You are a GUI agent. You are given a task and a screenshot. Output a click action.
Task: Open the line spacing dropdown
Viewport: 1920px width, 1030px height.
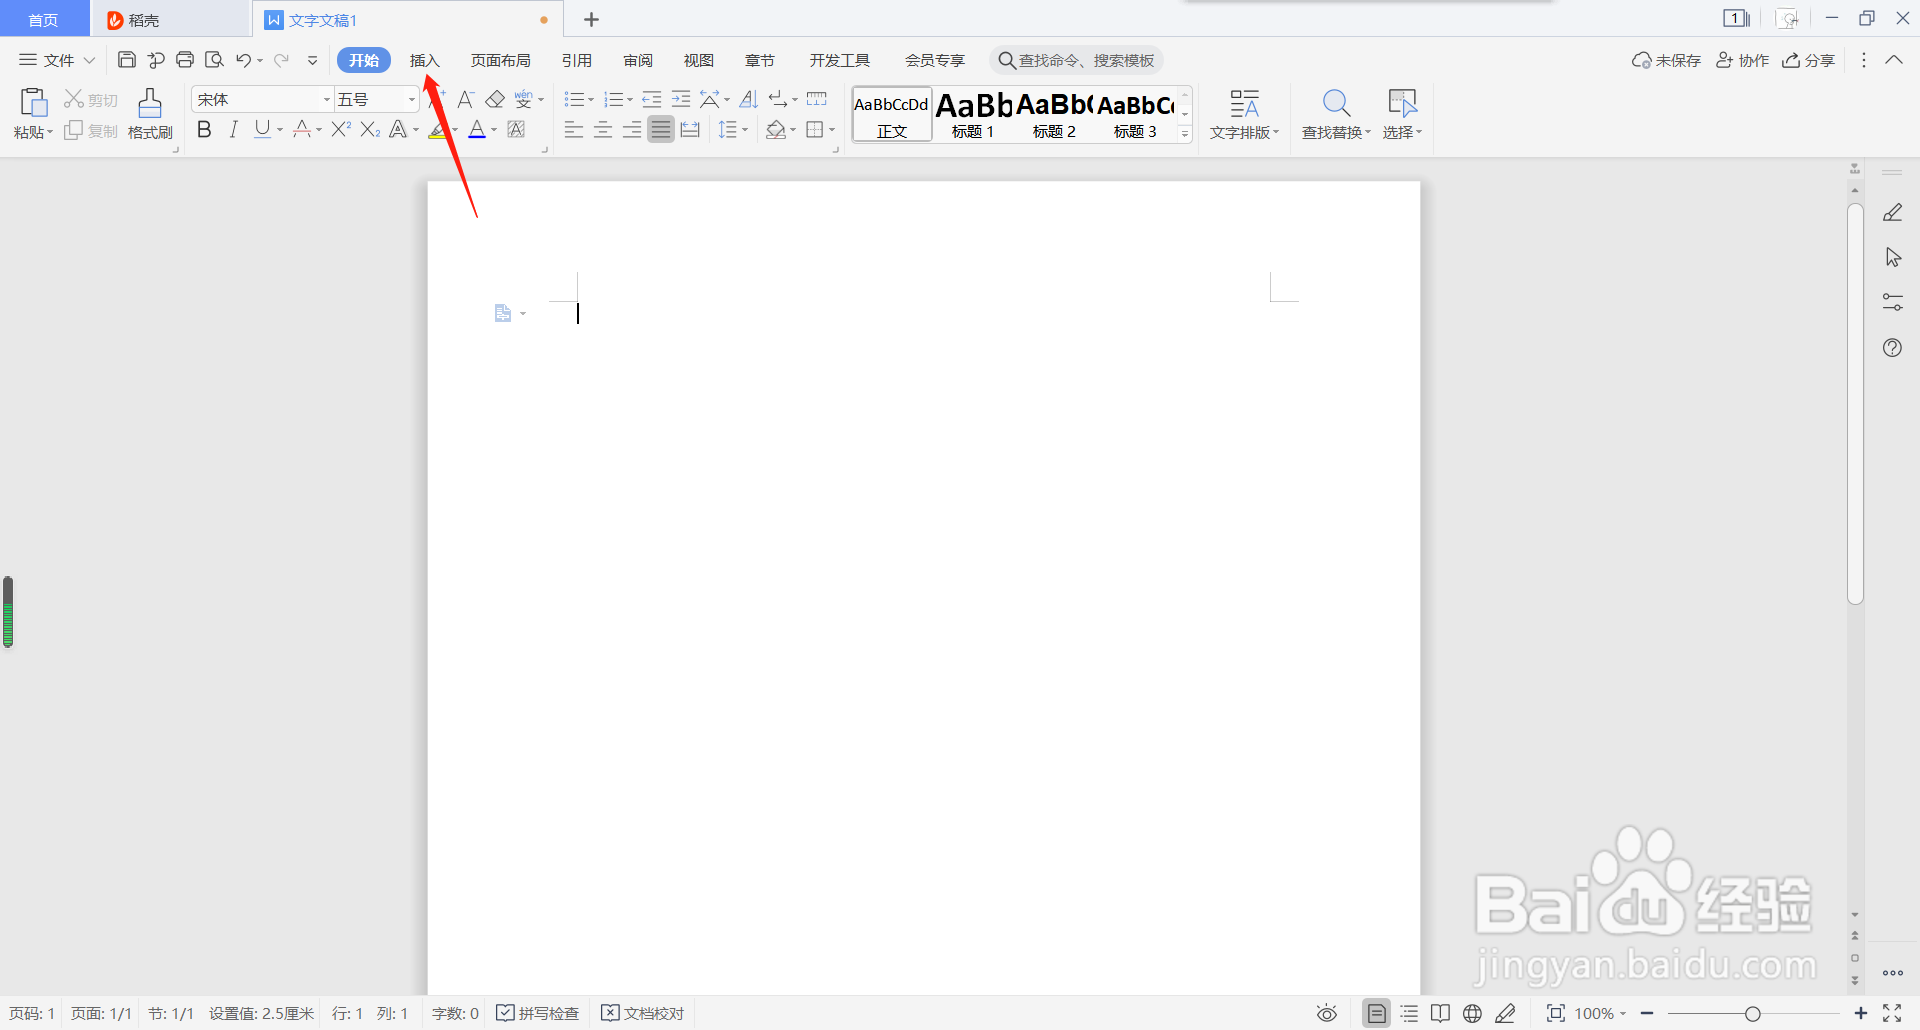pos(745,130)
